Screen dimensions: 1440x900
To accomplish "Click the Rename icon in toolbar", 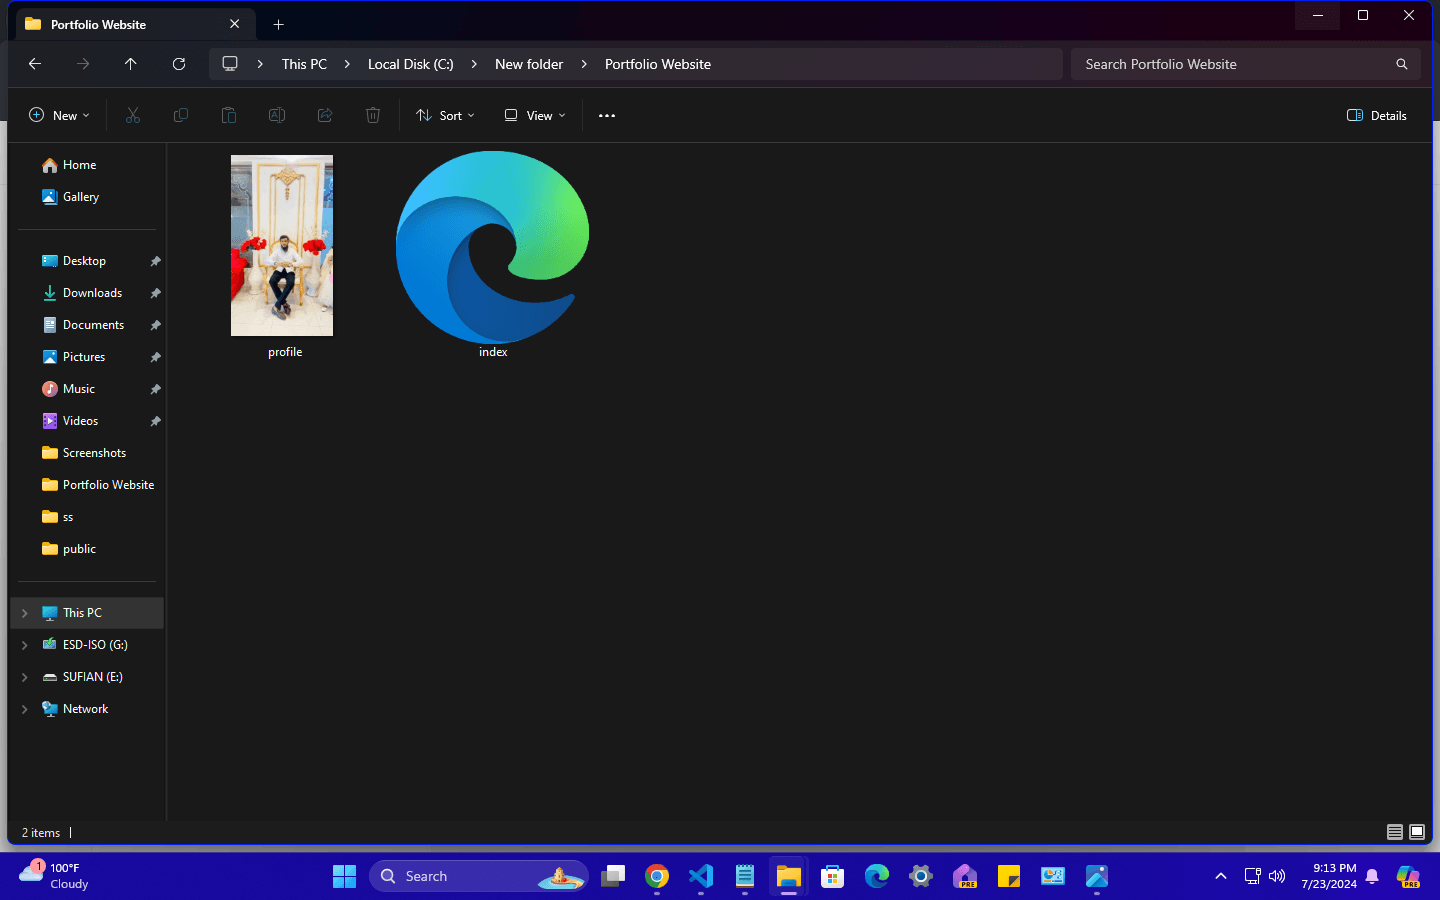I will point(277,116).
